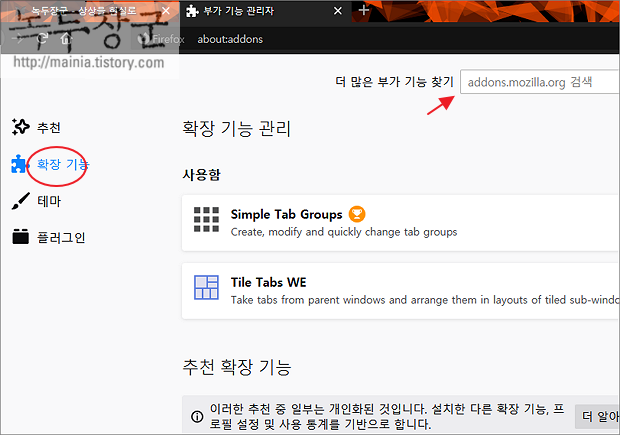Click the blue puzzle piece extensions icon
620x435 pixels.
[19, 164]
